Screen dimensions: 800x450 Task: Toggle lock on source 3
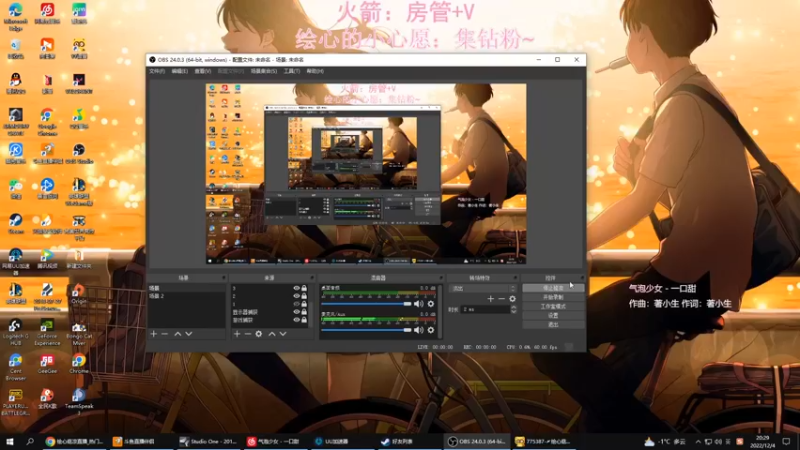[304, 288]
